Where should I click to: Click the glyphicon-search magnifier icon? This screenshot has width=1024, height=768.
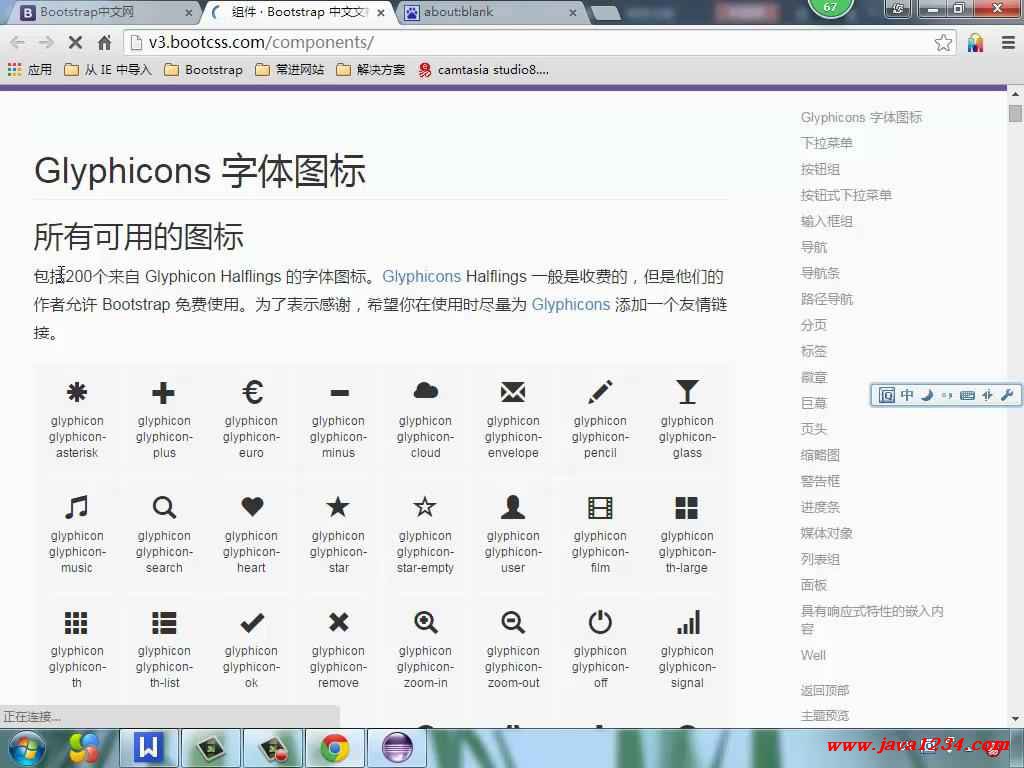(164, 507)
